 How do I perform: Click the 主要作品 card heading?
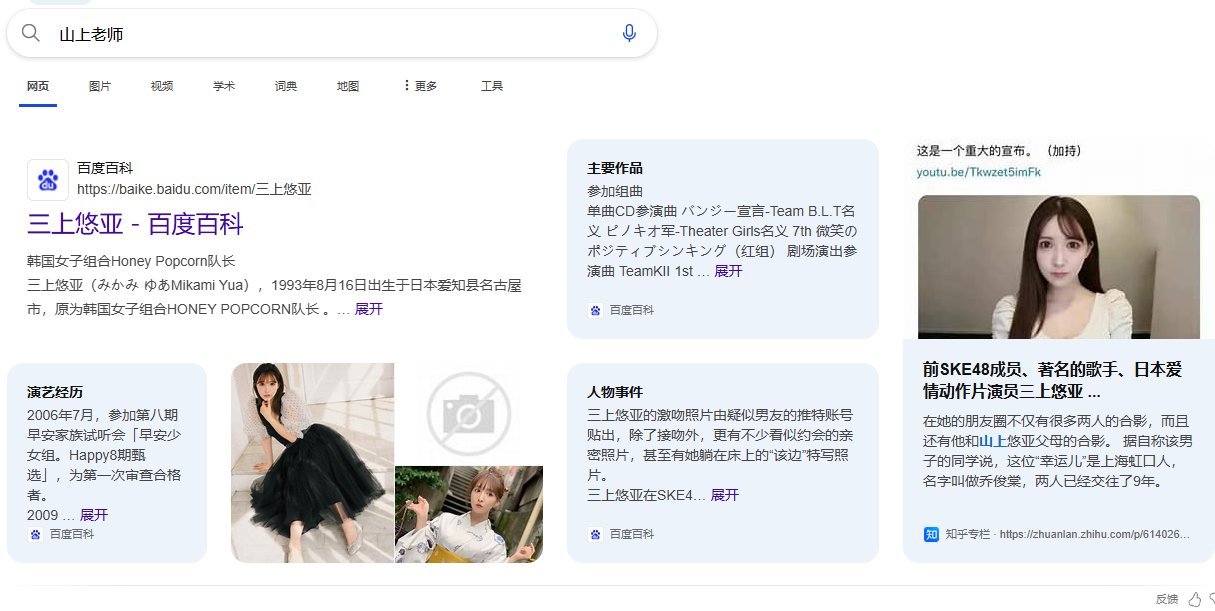(615, 168)
